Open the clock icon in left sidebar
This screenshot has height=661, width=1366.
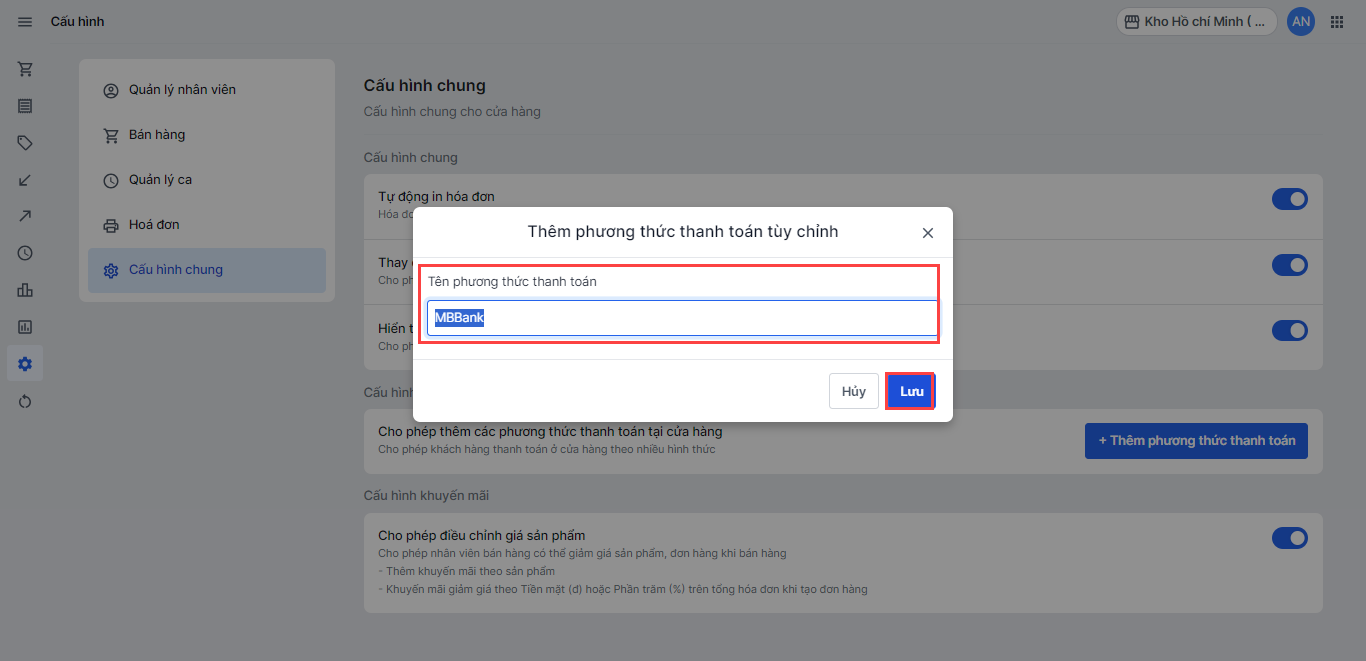tap(25, 253)
